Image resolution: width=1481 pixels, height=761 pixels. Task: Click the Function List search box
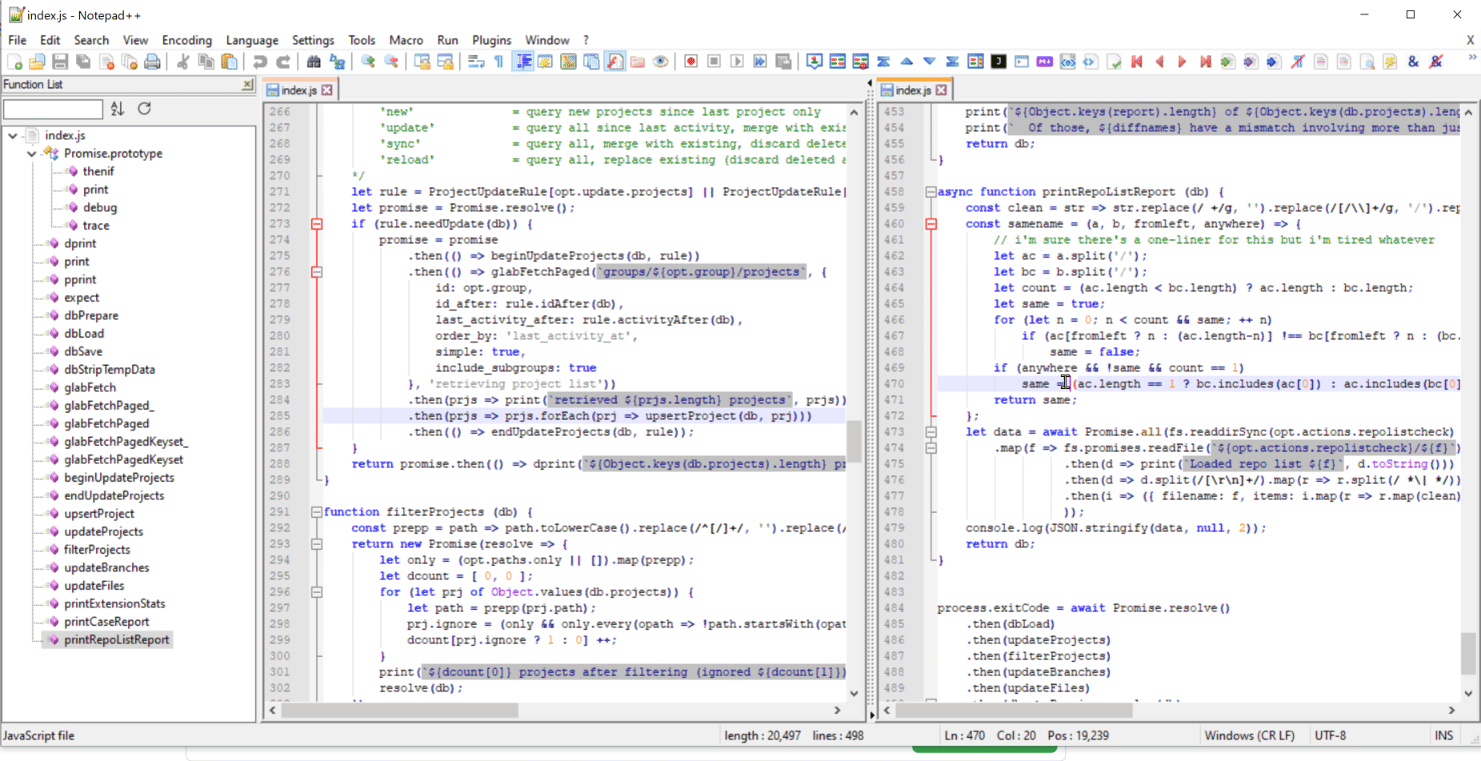click(x=53, y=108)
